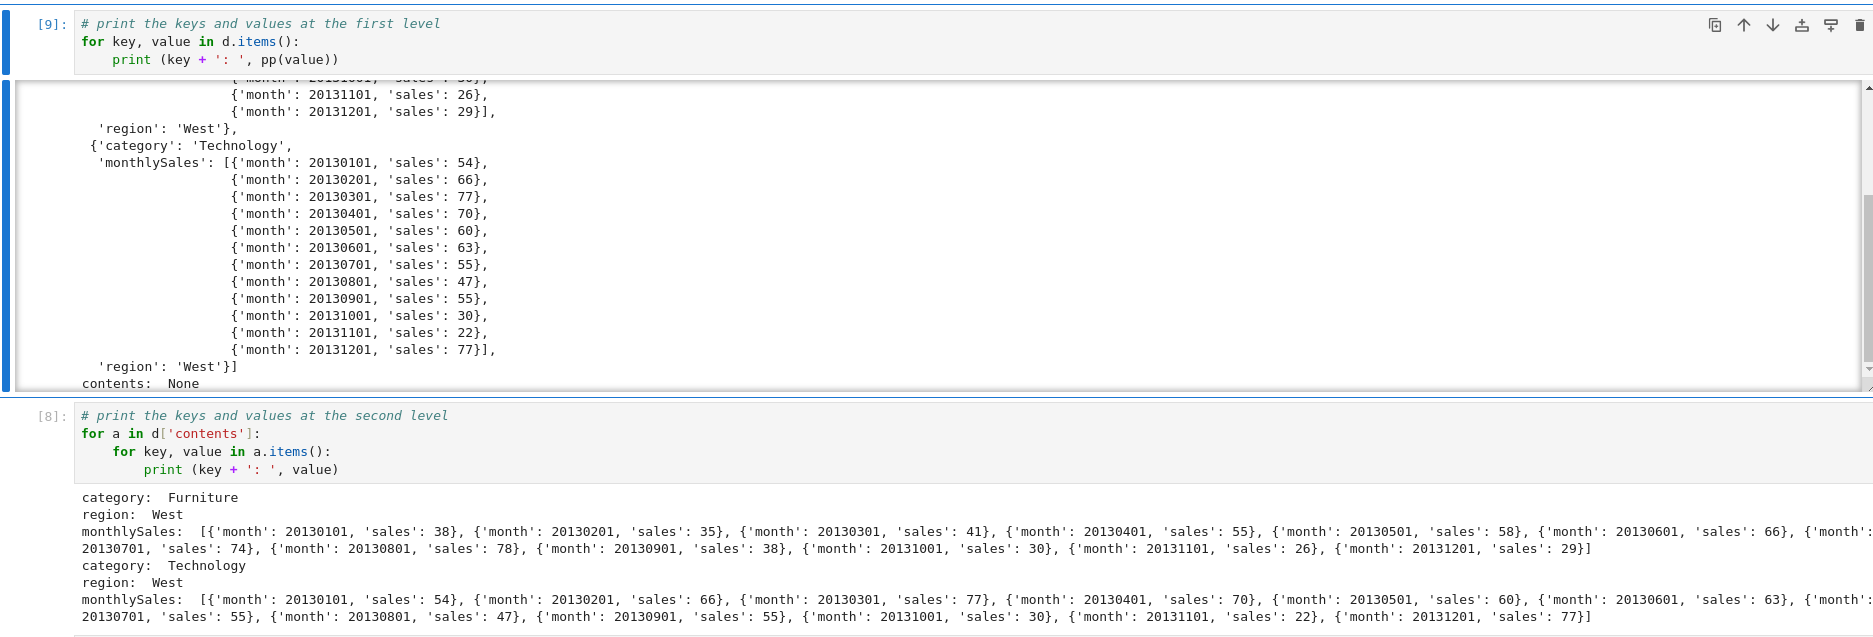Click the output scrollbar thumb
The width and height of the screenshot is (1873, 637).
click(x=1867, y=280)
